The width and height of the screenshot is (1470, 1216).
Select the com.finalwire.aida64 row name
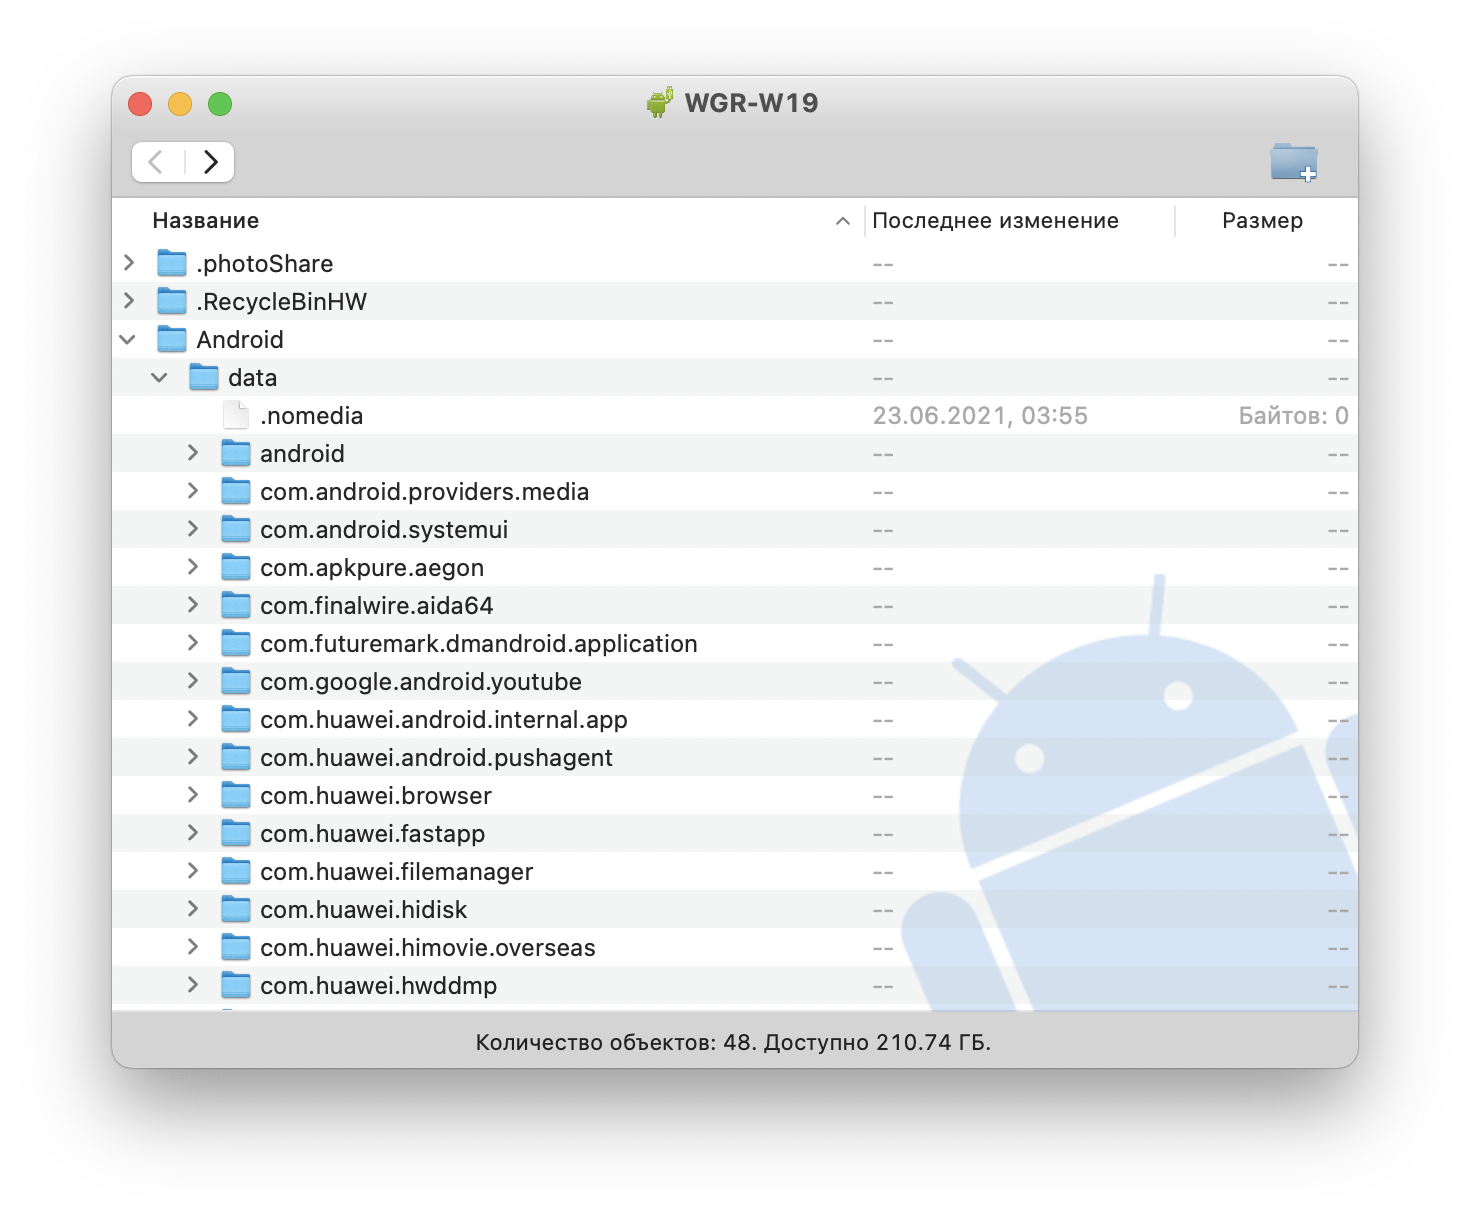tap(377, 606)
